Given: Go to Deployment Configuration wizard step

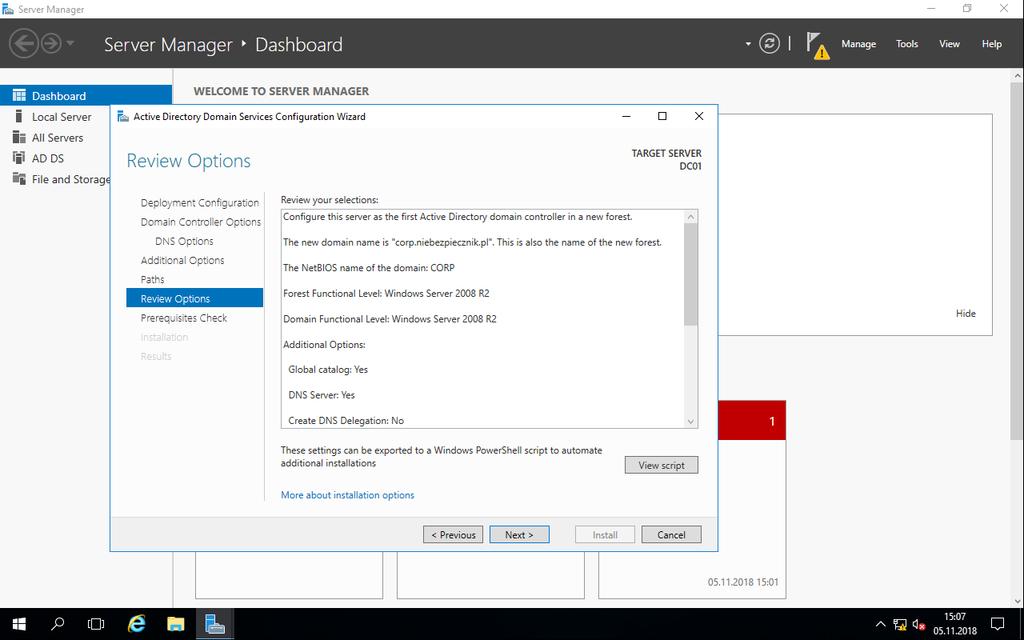Looking at the screenshot, I should coord(200,202).
